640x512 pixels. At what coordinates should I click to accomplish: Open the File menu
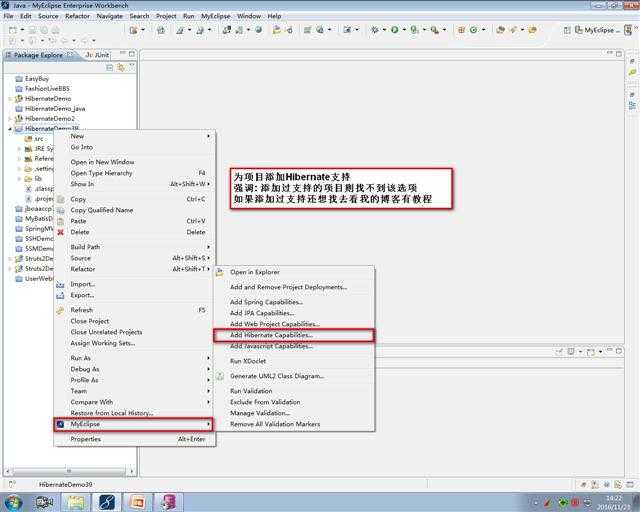pos(9,16)
